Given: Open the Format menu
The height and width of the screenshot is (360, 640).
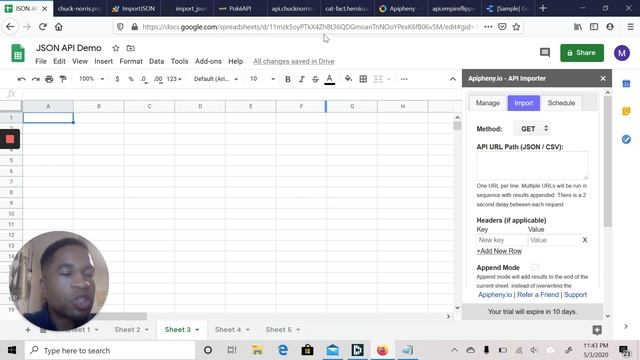Looking at the screenshot, I should click(x=131, y=61).
